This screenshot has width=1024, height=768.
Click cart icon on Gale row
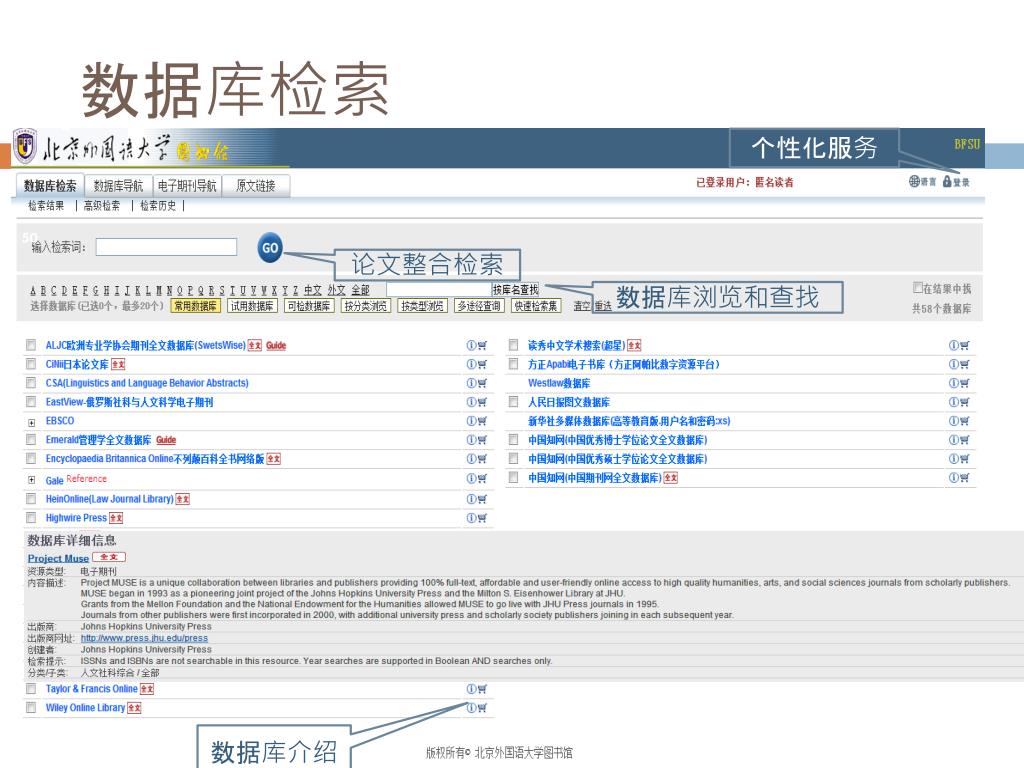482,479
